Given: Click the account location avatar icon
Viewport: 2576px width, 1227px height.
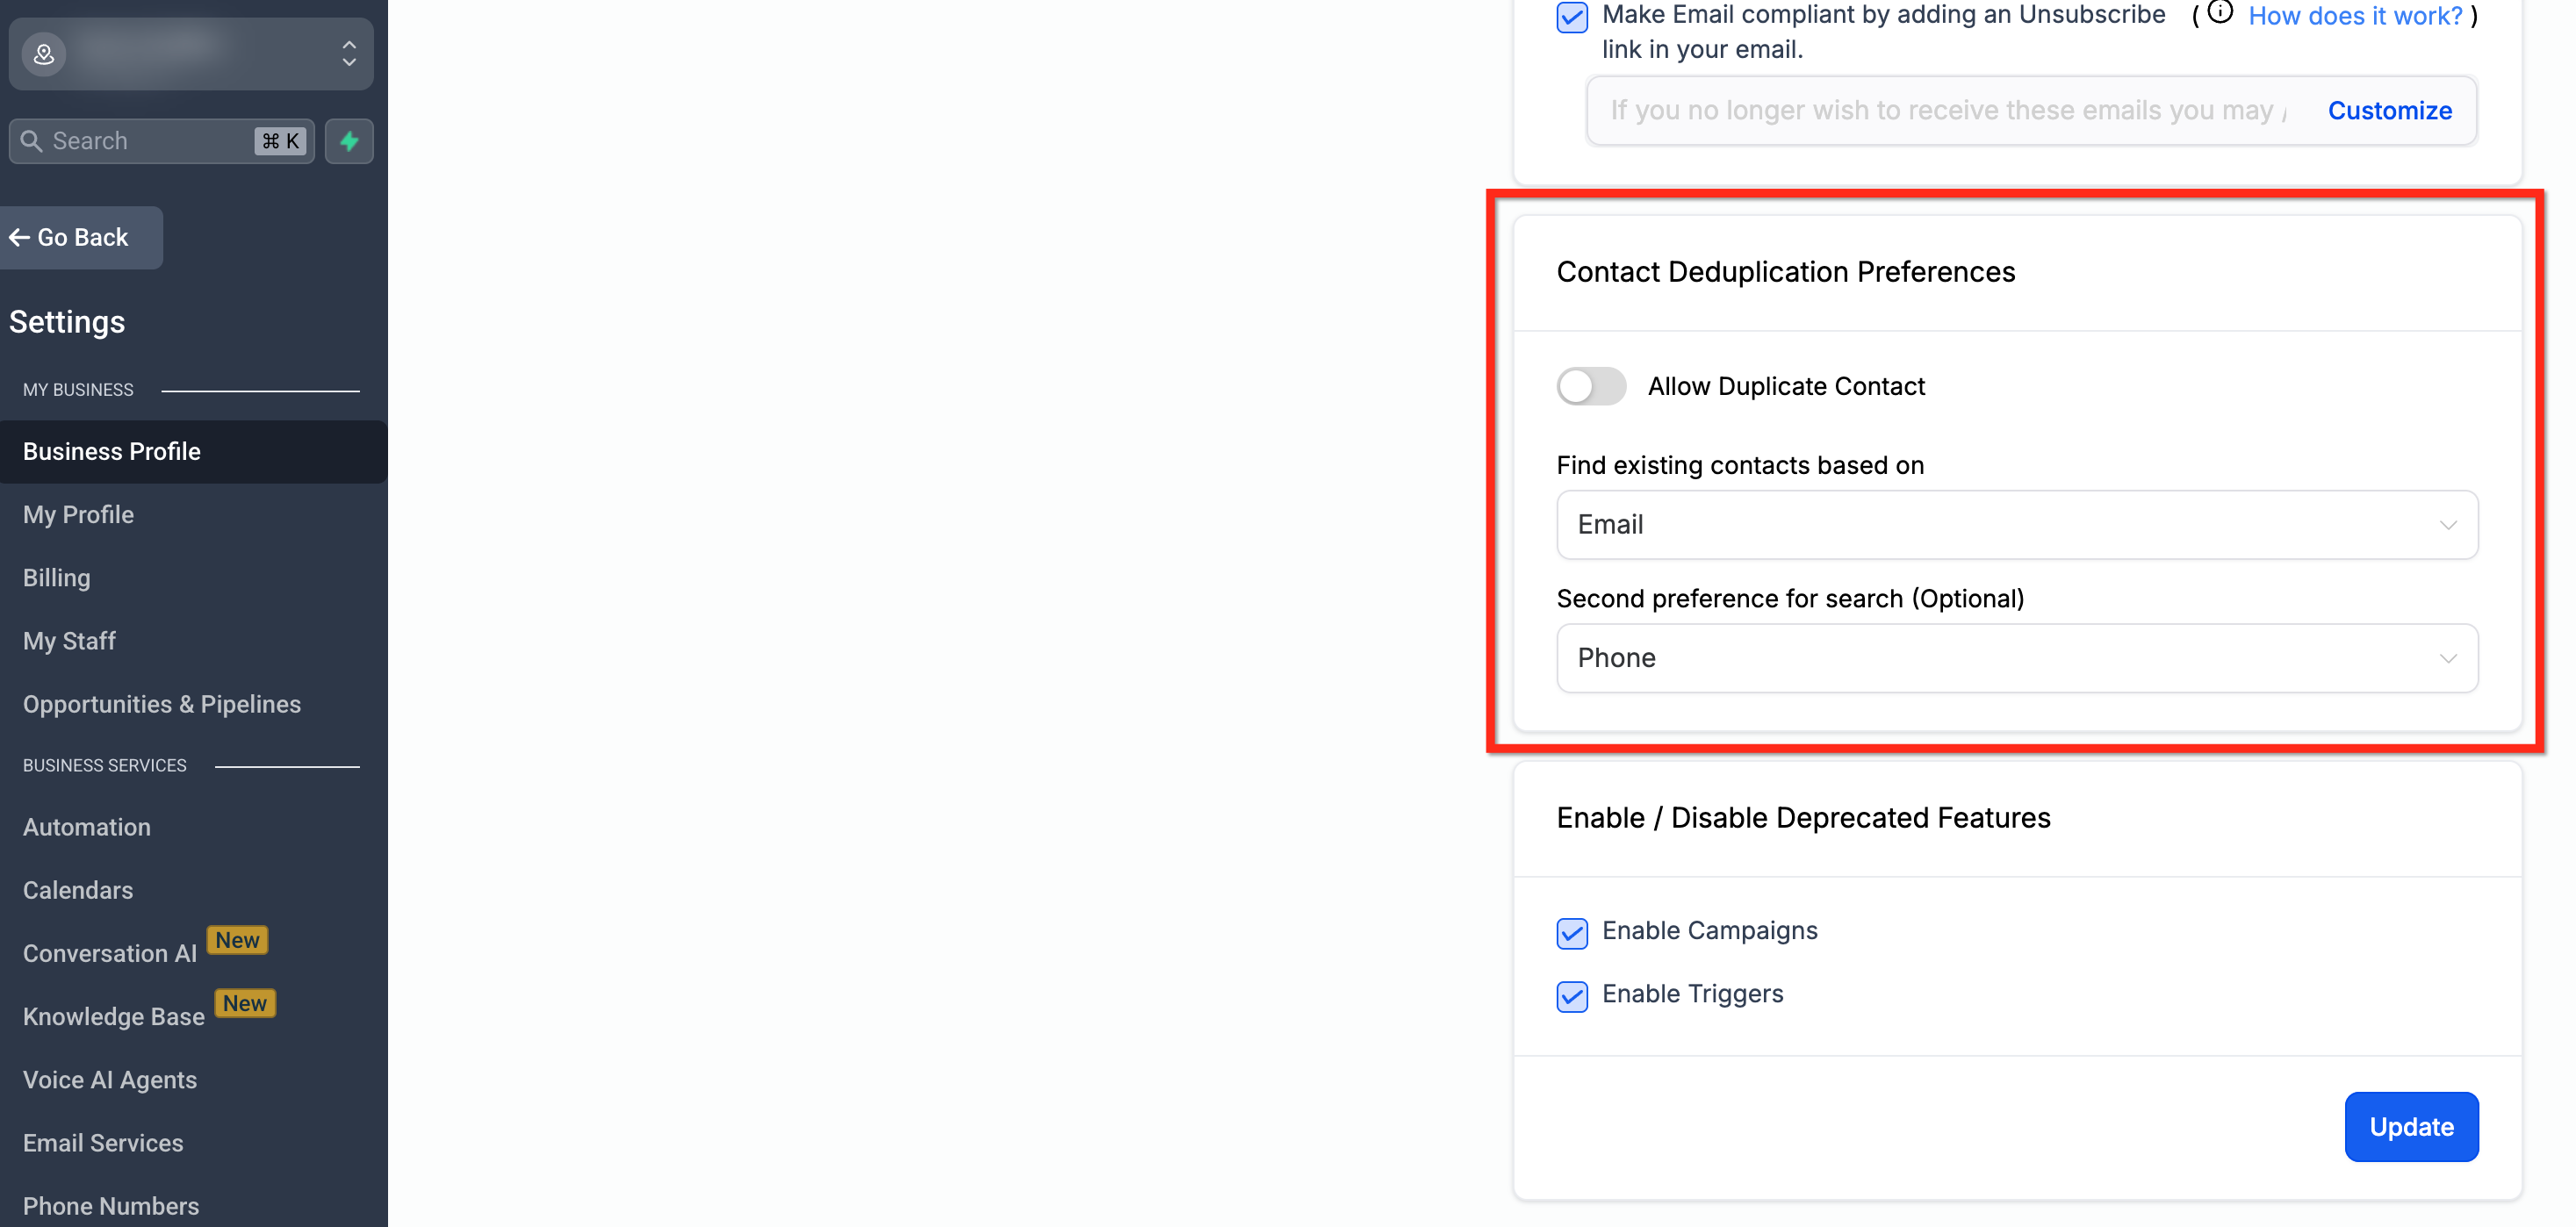Looking at the screenshot, I should click(44, 54).
